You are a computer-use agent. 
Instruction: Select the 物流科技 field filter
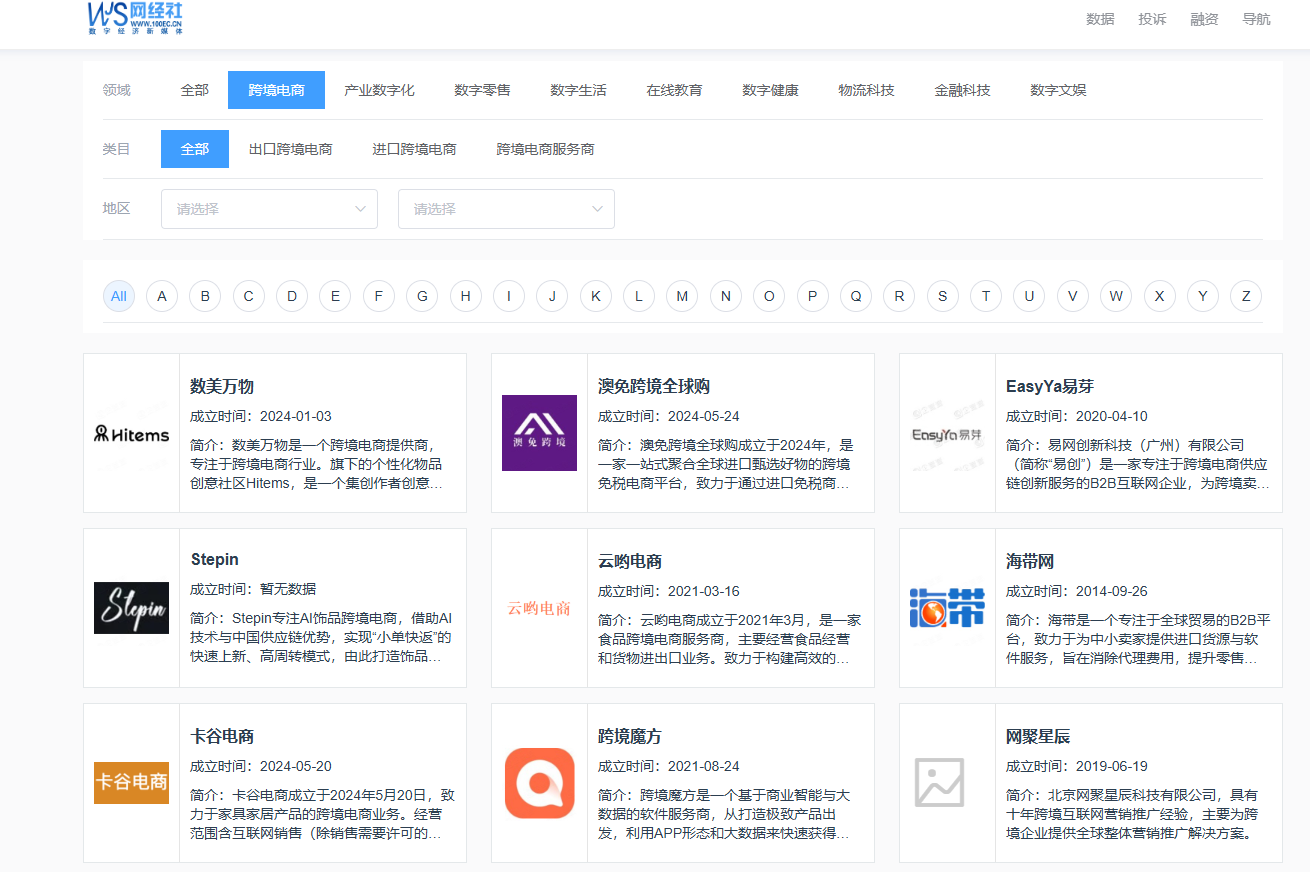[x=866, y=90]
